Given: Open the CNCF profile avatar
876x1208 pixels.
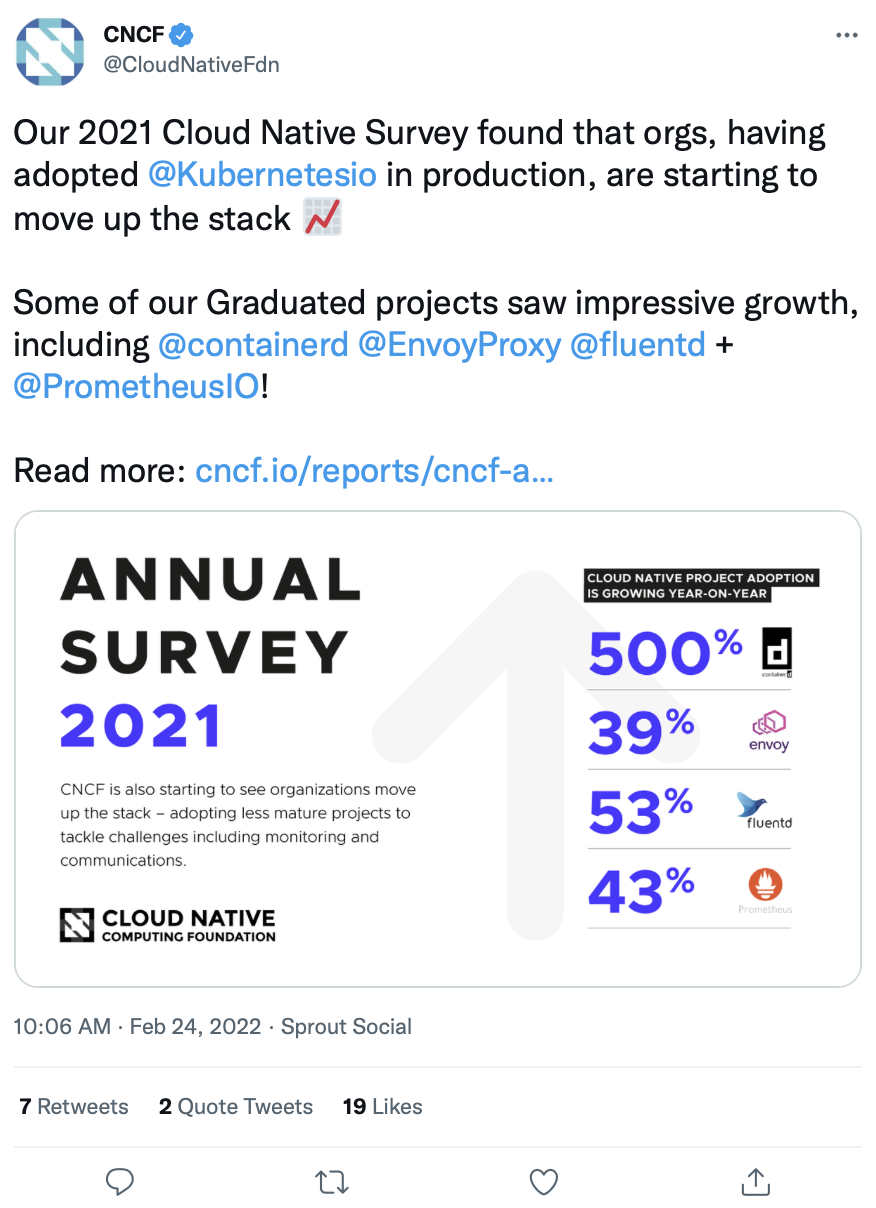Looking at the screenshot, I should (x=50, y=50).
